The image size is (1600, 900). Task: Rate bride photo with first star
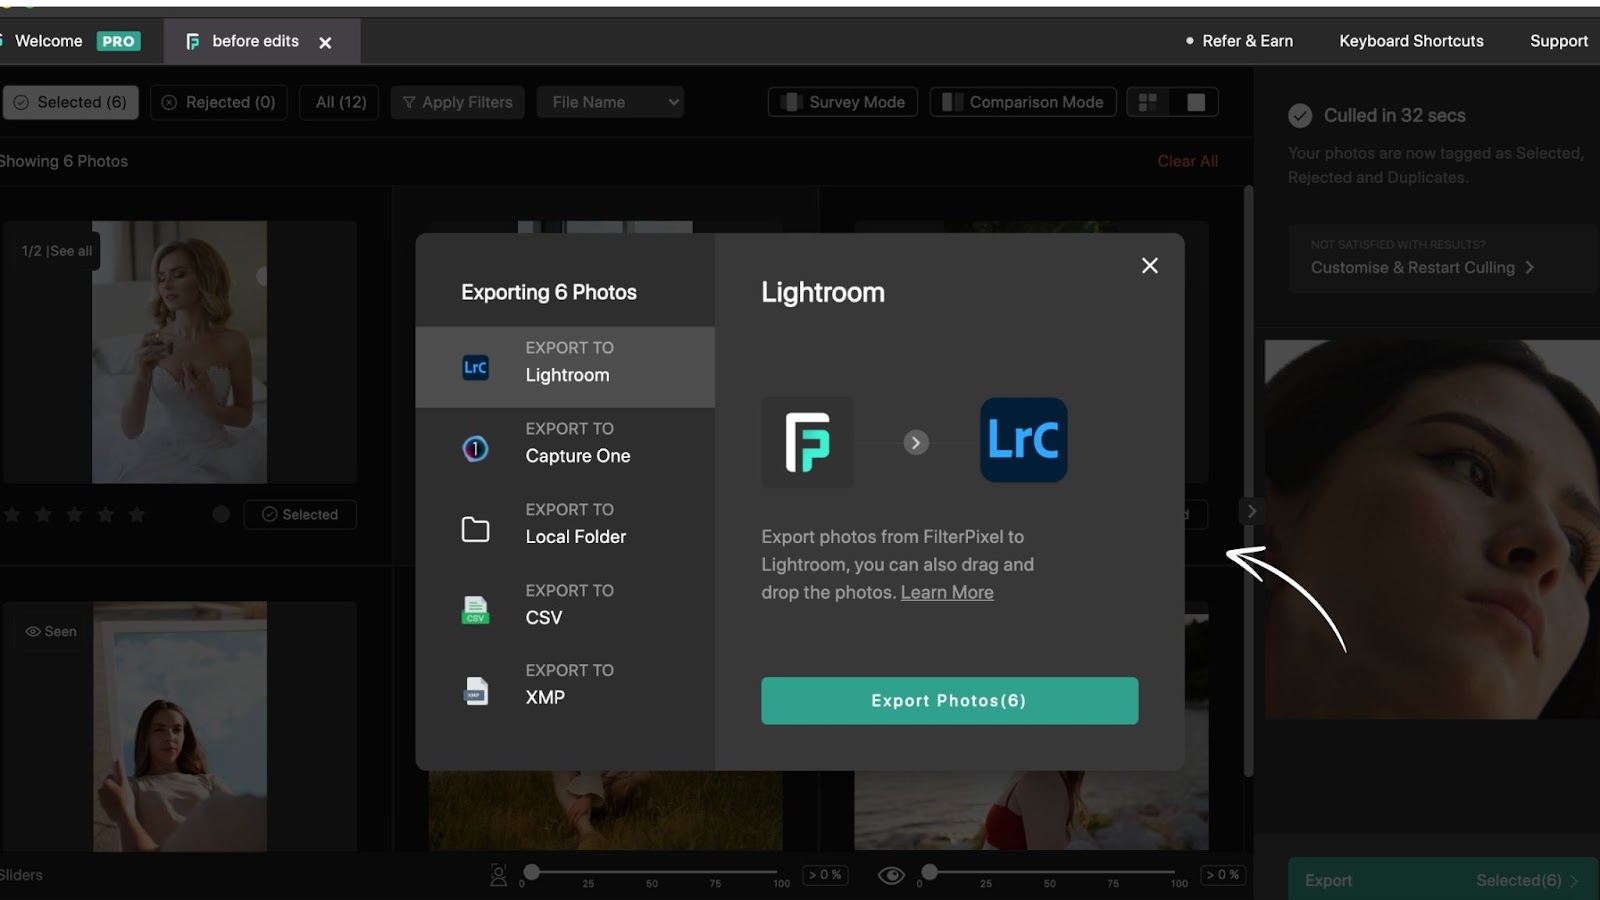point(12,514)
